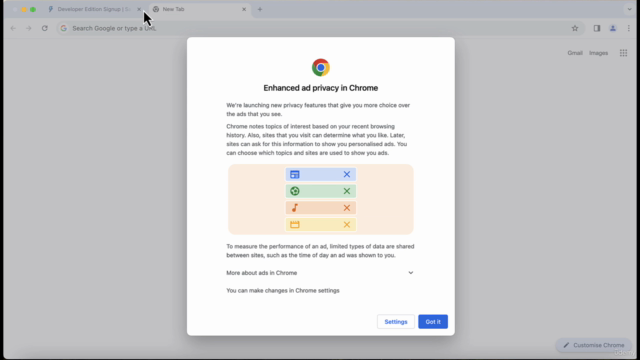Open Images link
640x360 pixels.
pos(598,53)
